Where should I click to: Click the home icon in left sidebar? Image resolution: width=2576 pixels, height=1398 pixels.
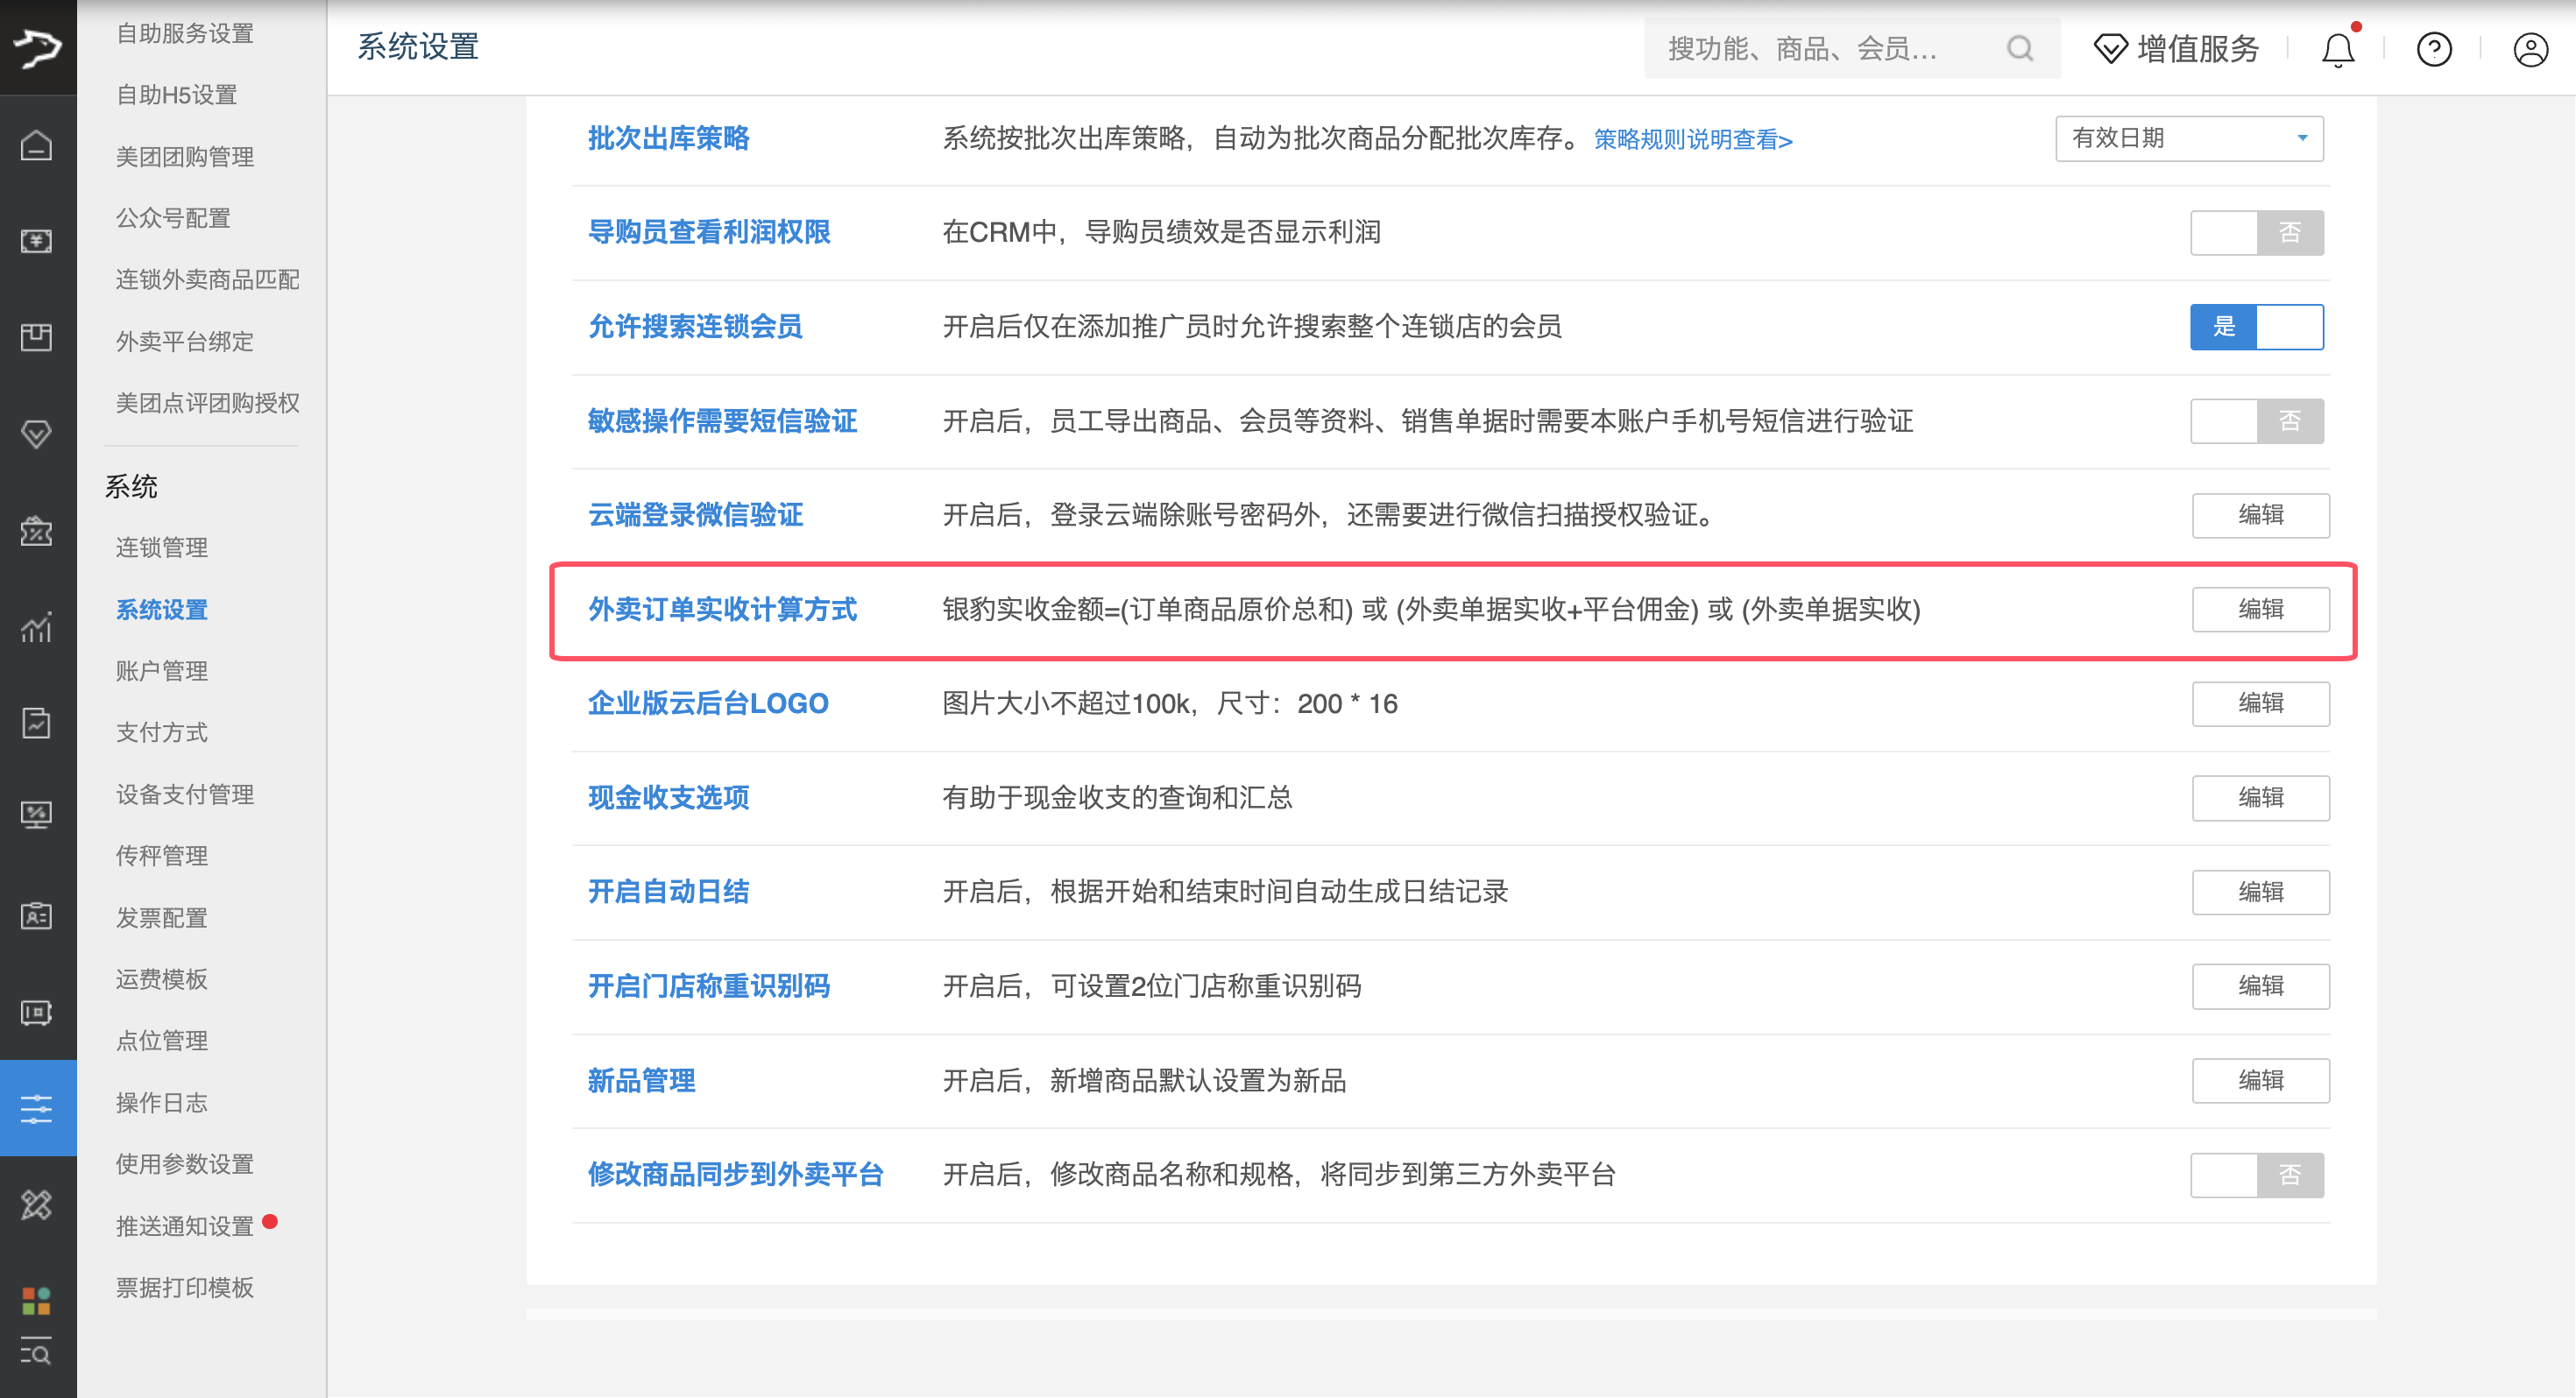point(37,146)
